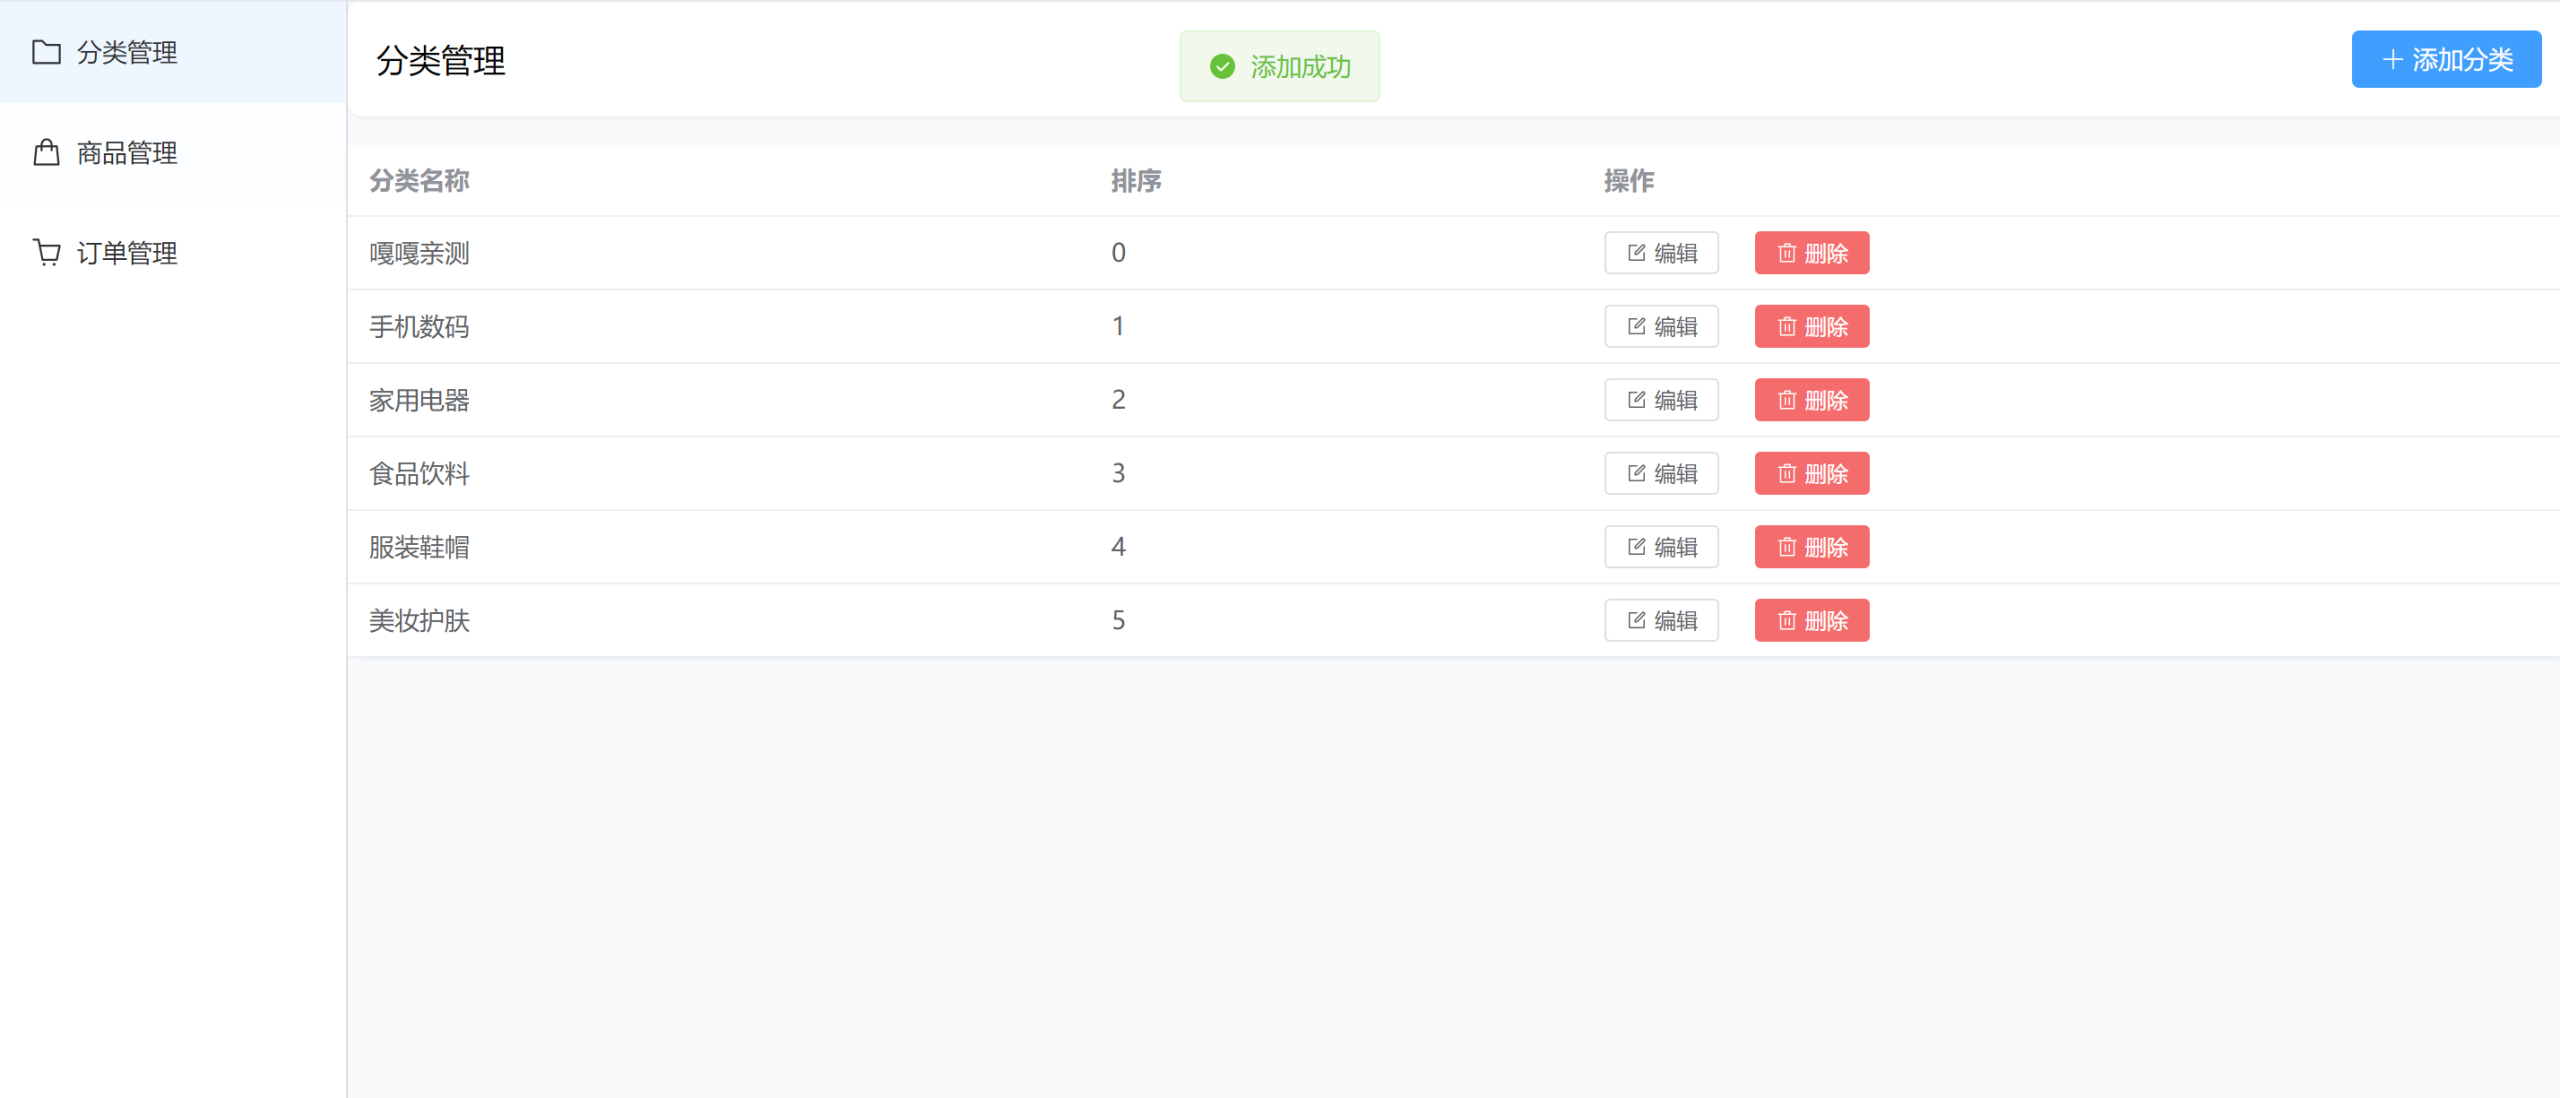Click the 食品饮料 category name cell

(419, 474)
